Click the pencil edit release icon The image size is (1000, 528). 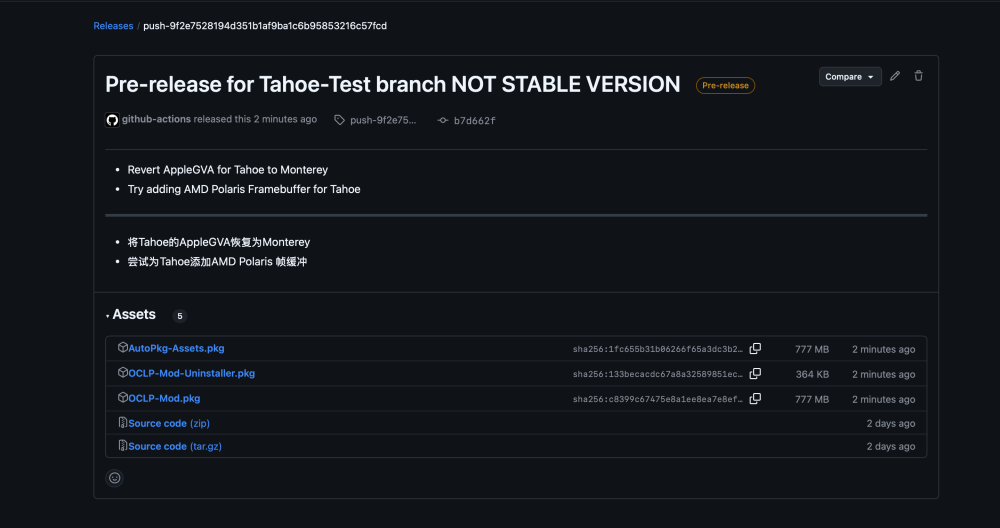pos(895,76)
